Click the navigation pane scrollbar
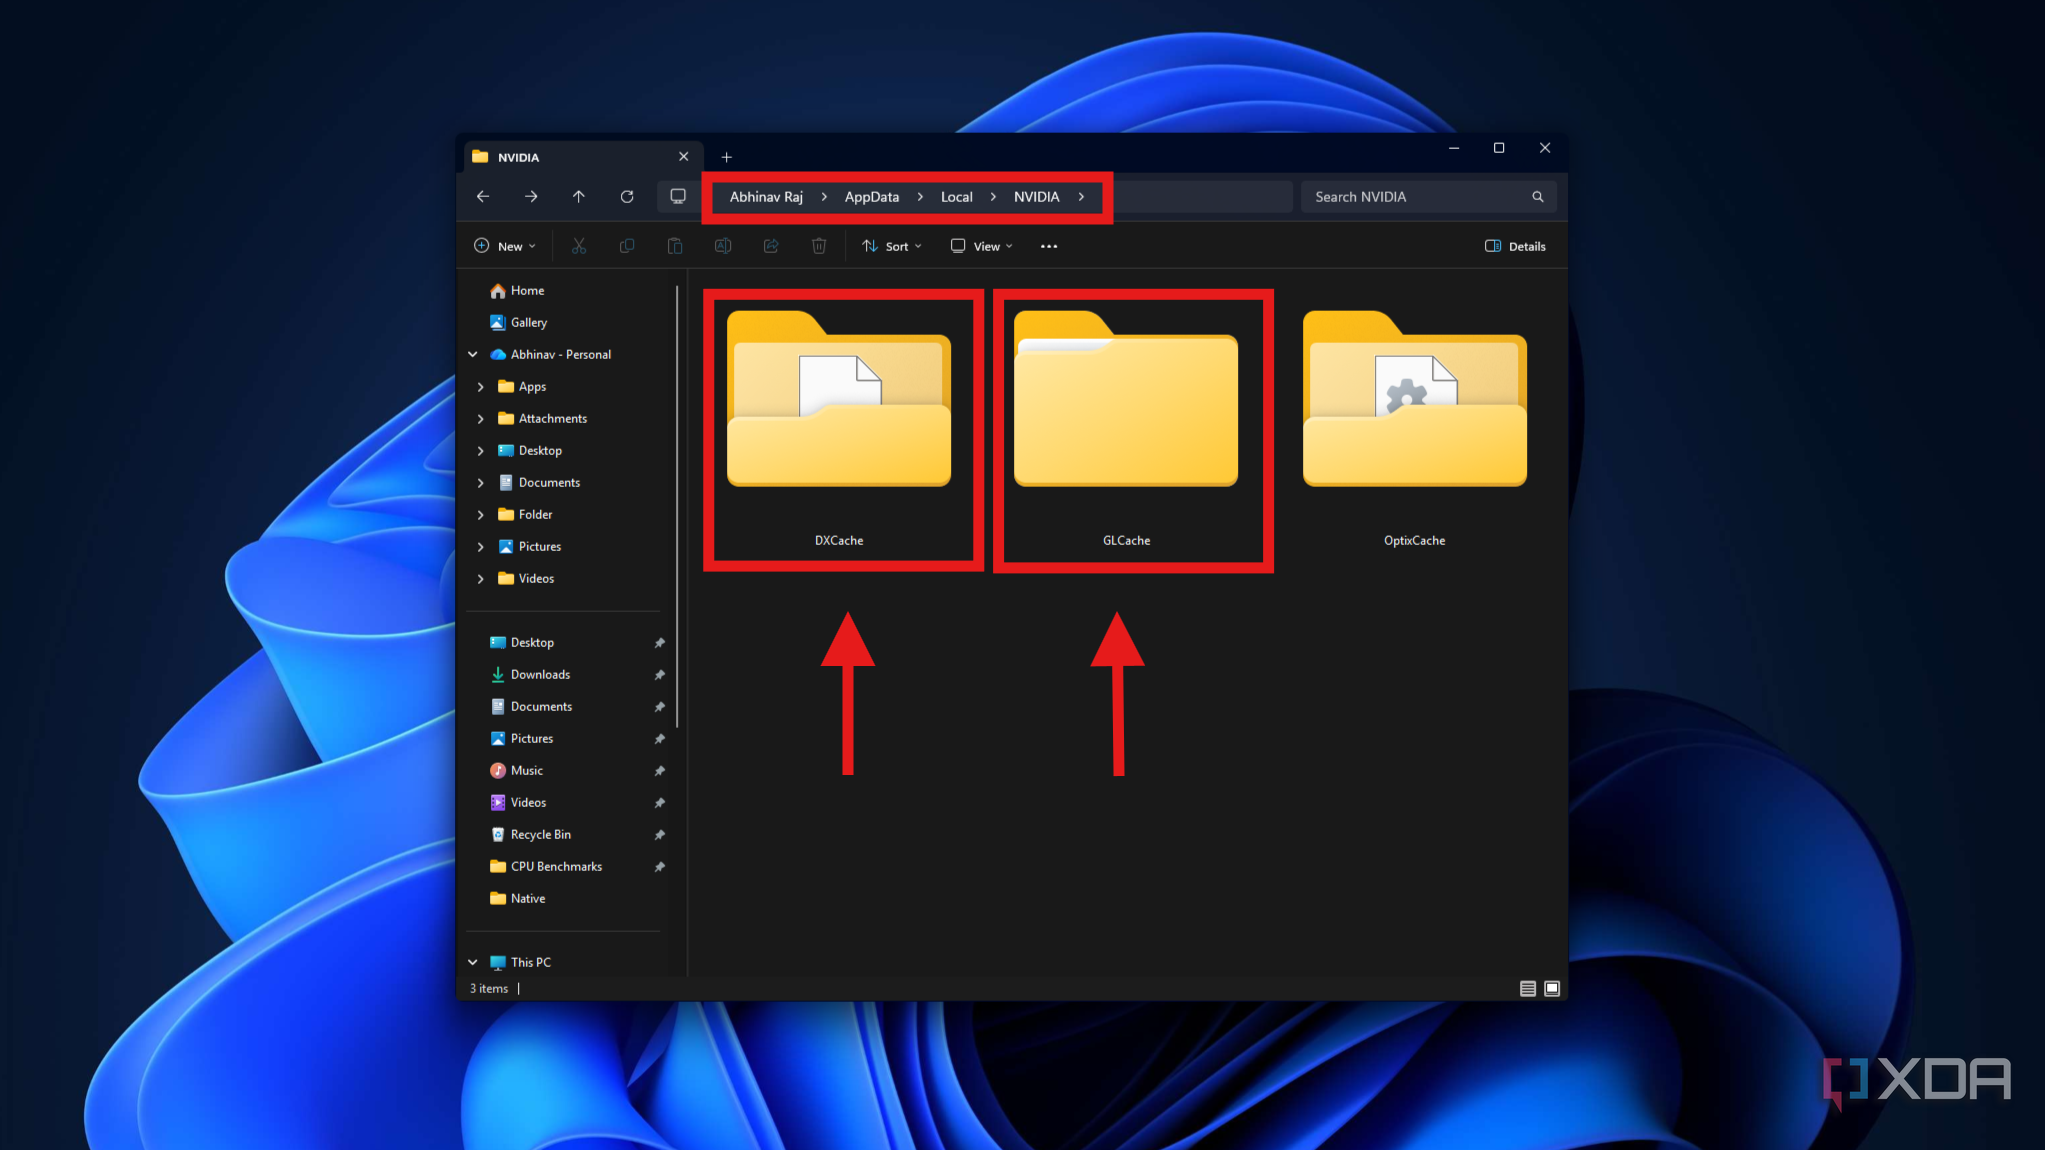This screenshot has width=2045, height=1150. [x=677, y=507]
